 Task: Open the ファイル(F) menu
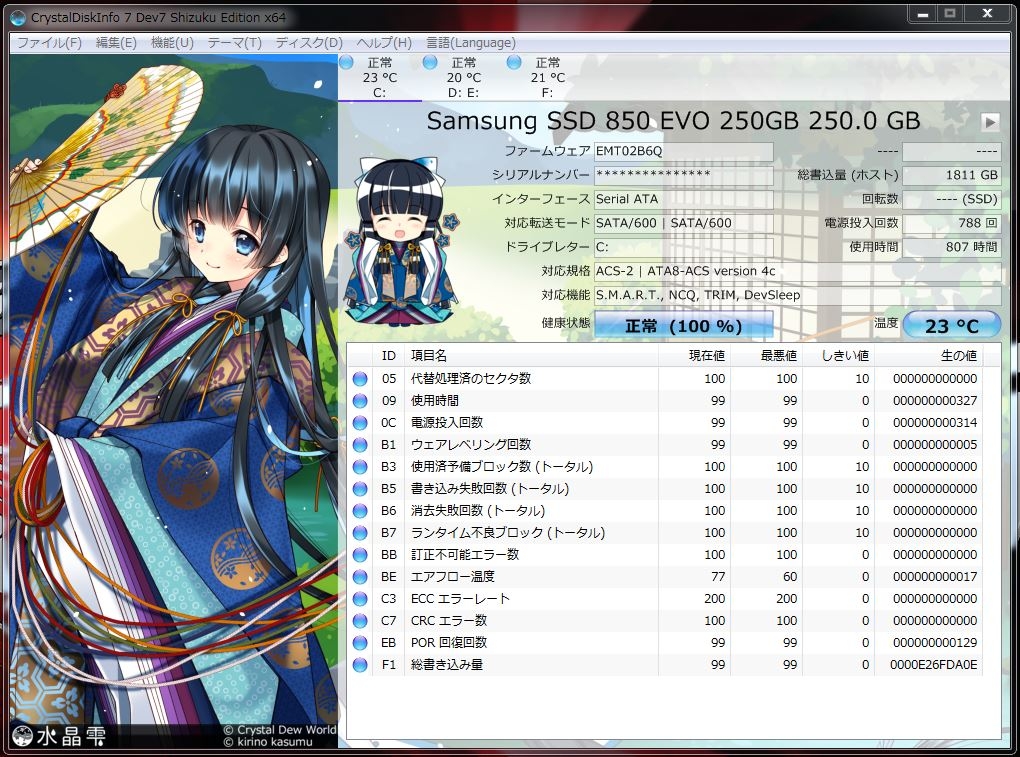tap(49, 43)
